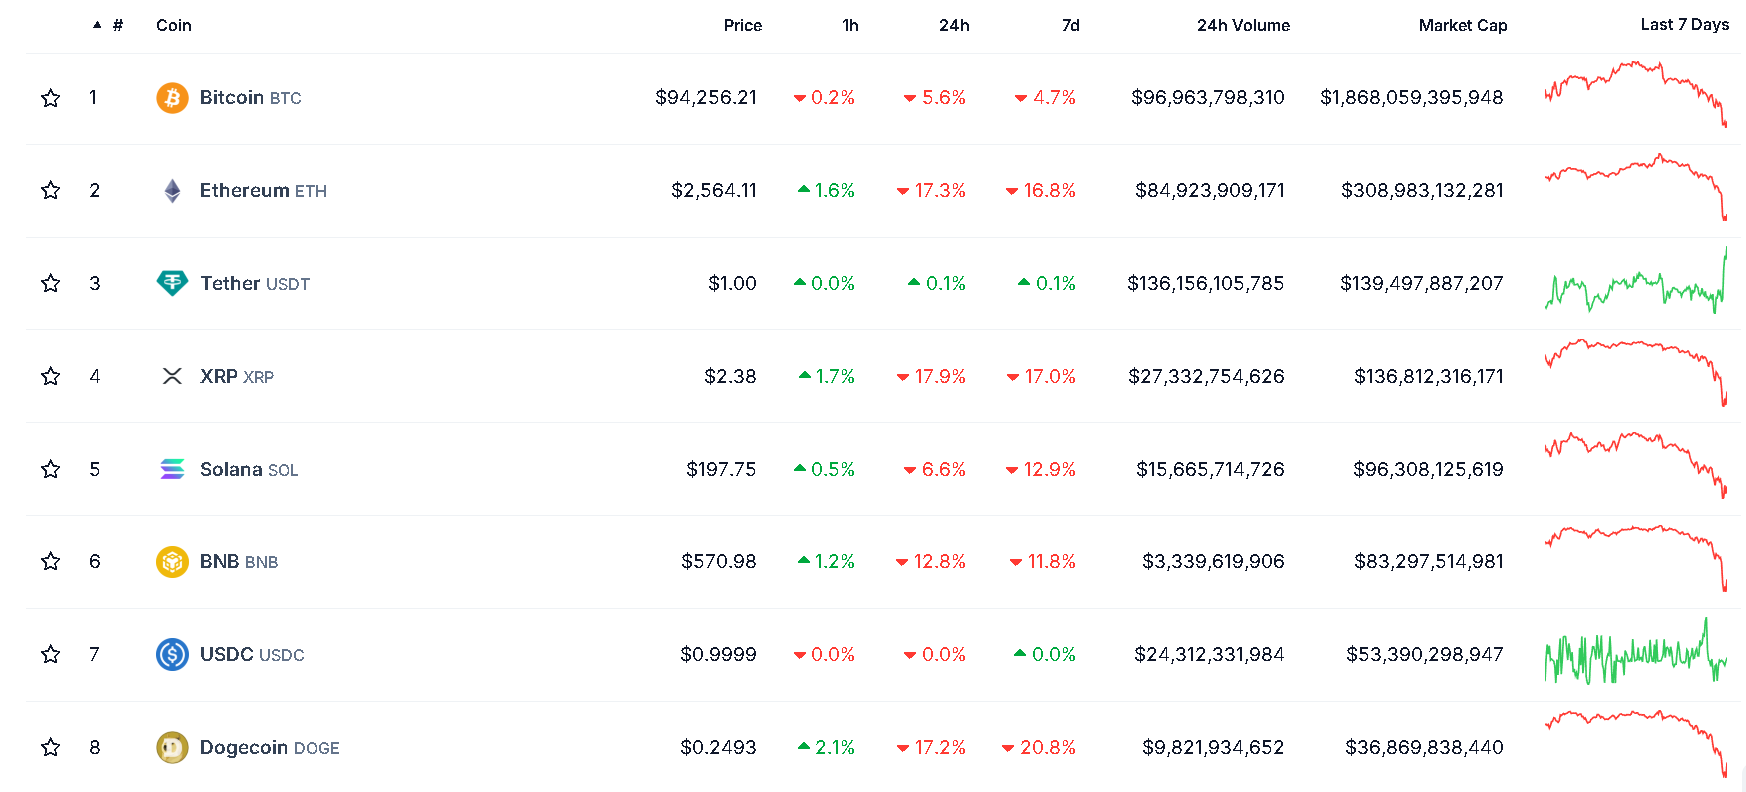Sort the list by Market Cap header
Viewport: 1746px width, 792px height.
1462,25
